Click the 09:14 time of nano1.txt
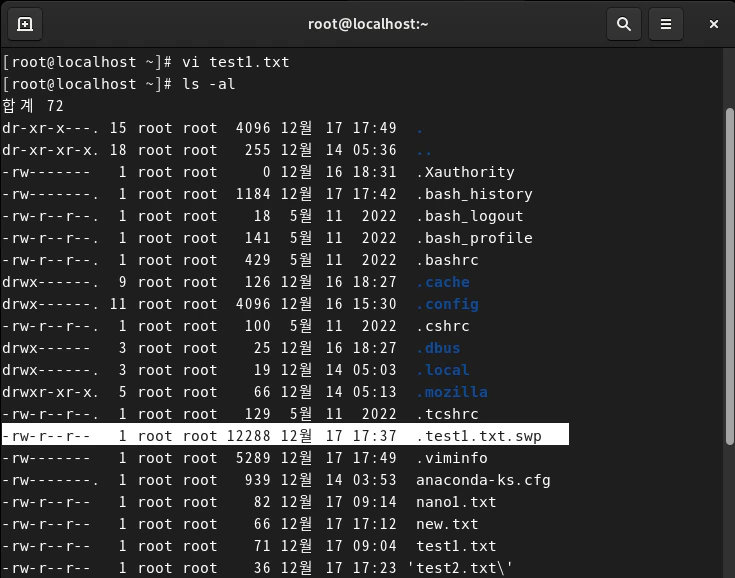Viewport: 735px width, 578px height. 375,502
